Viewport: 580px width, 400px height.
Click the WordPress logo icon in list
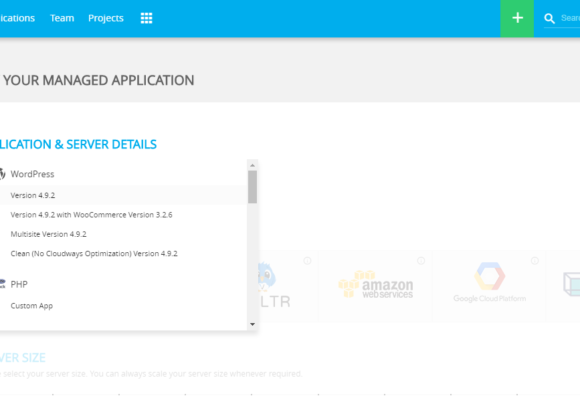2,174
